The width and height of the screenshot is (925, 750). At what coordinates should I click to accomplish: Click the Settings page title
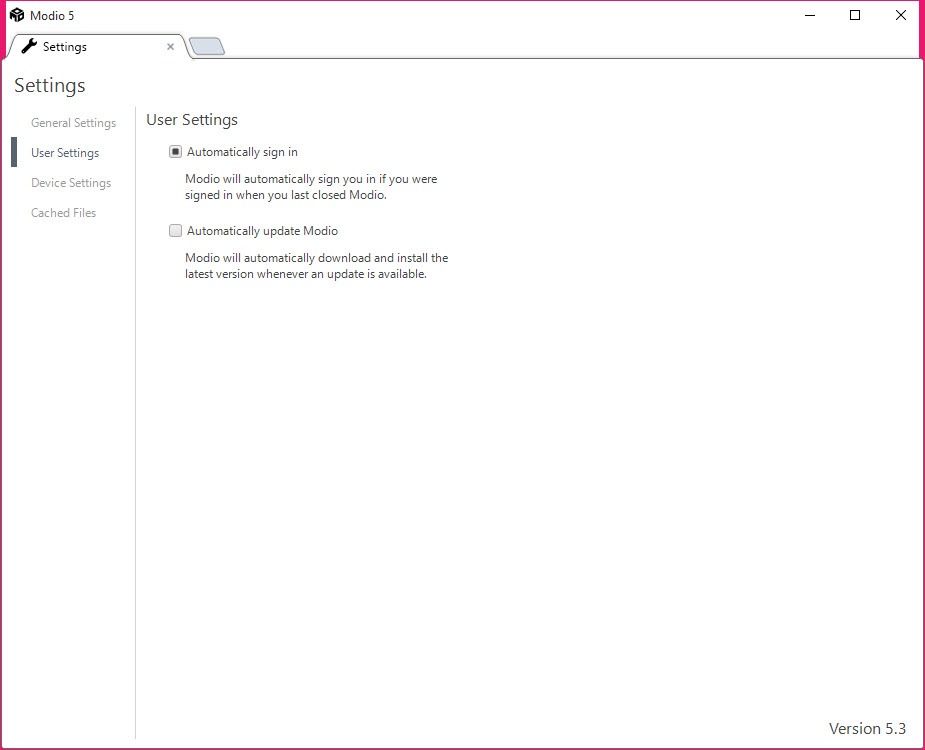click(50, 86)
